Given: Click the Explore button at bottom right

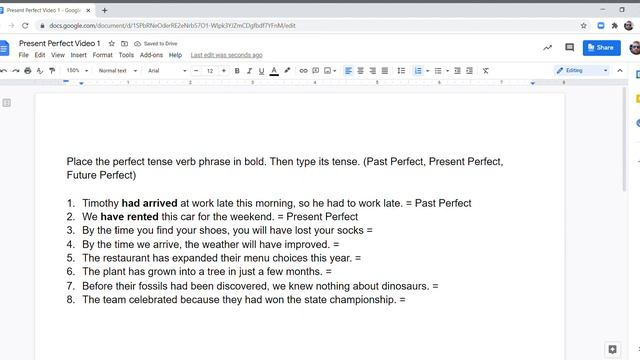Looking at the screenshot, I should point(612,349).
